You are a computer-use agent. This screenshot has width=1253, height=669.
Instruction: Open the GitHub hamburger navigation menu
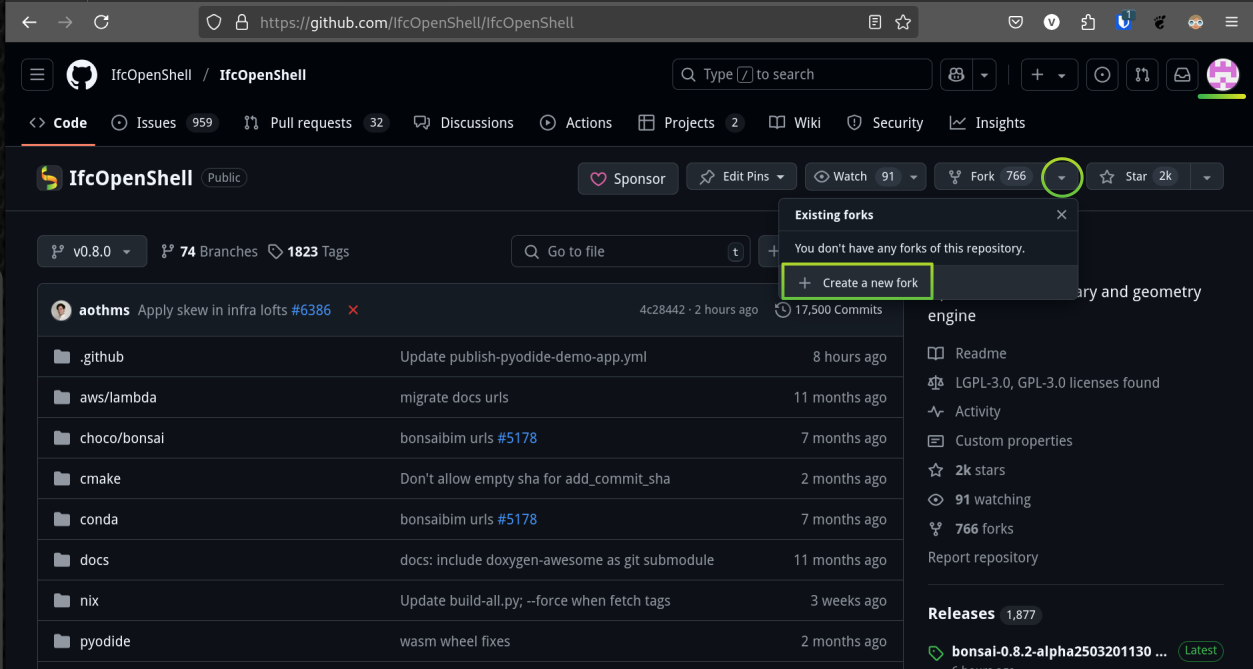click(x=37, y=75)
